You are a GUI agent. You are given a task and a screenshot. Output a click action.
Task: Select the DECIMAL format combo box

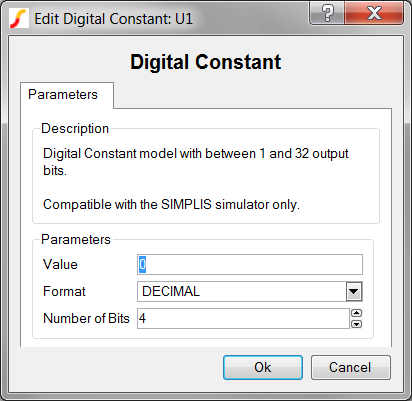click(250, 292)
